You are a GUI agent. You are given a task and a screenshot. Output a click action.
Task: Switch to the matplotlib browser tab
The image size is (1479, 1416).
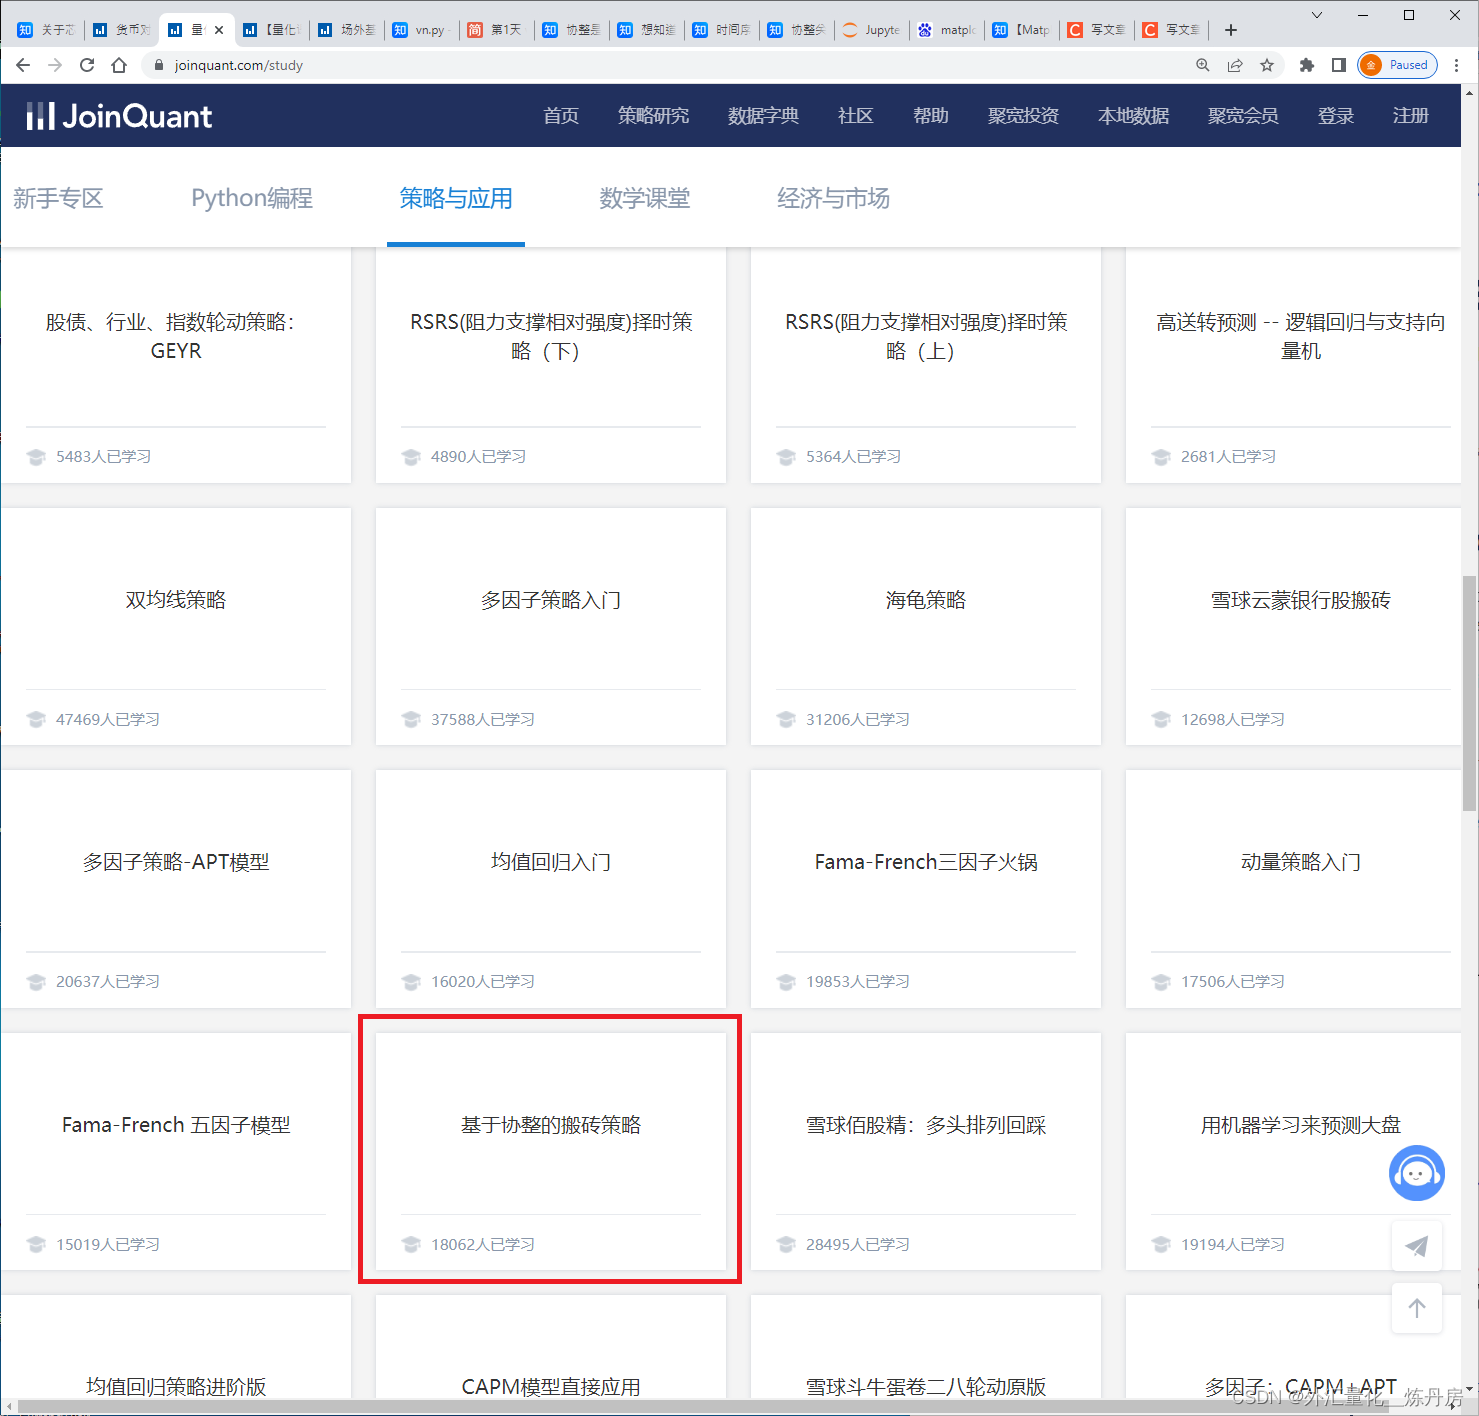pos(946,30)
